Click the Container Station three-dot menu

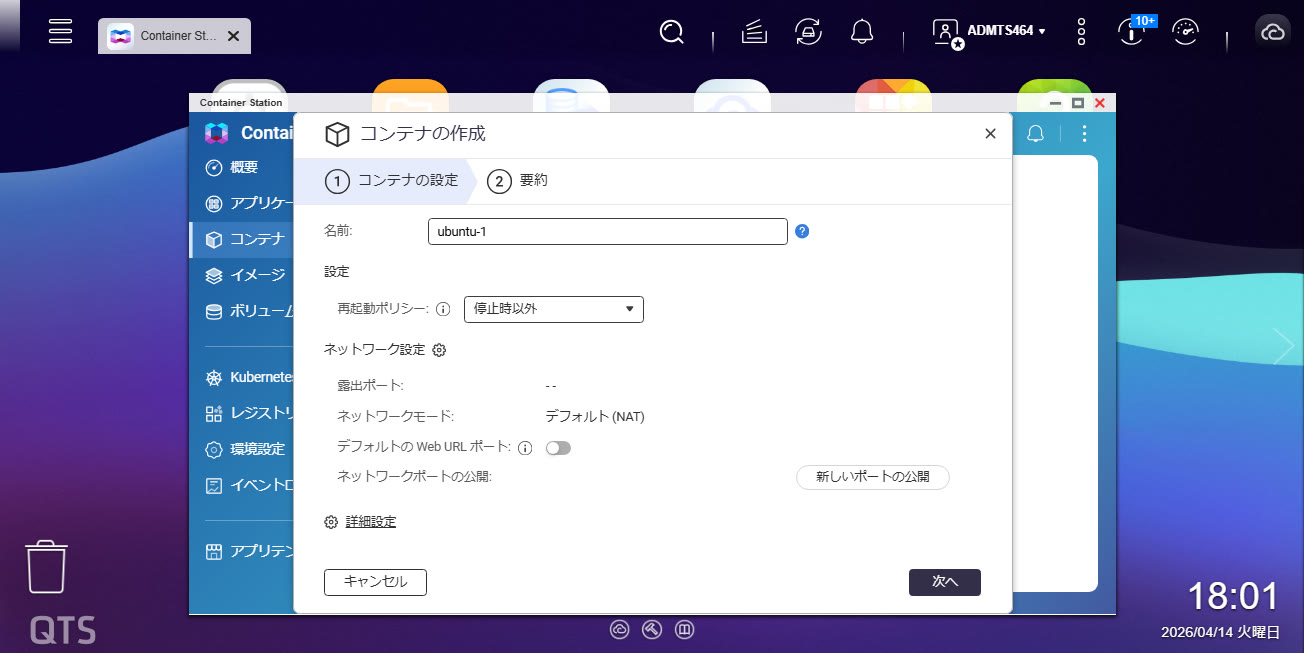(x=1084, y=133)
